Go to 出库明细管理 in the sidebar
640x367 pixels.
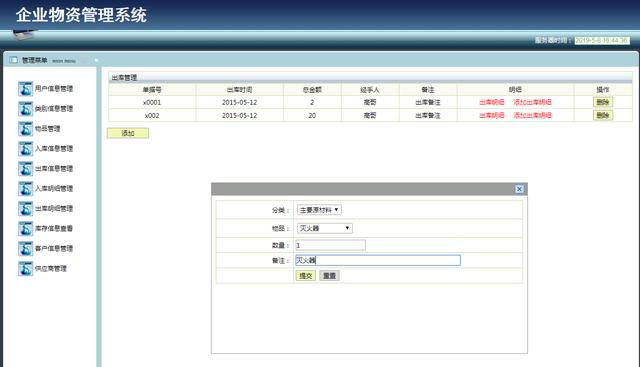(x=54, y=209)
